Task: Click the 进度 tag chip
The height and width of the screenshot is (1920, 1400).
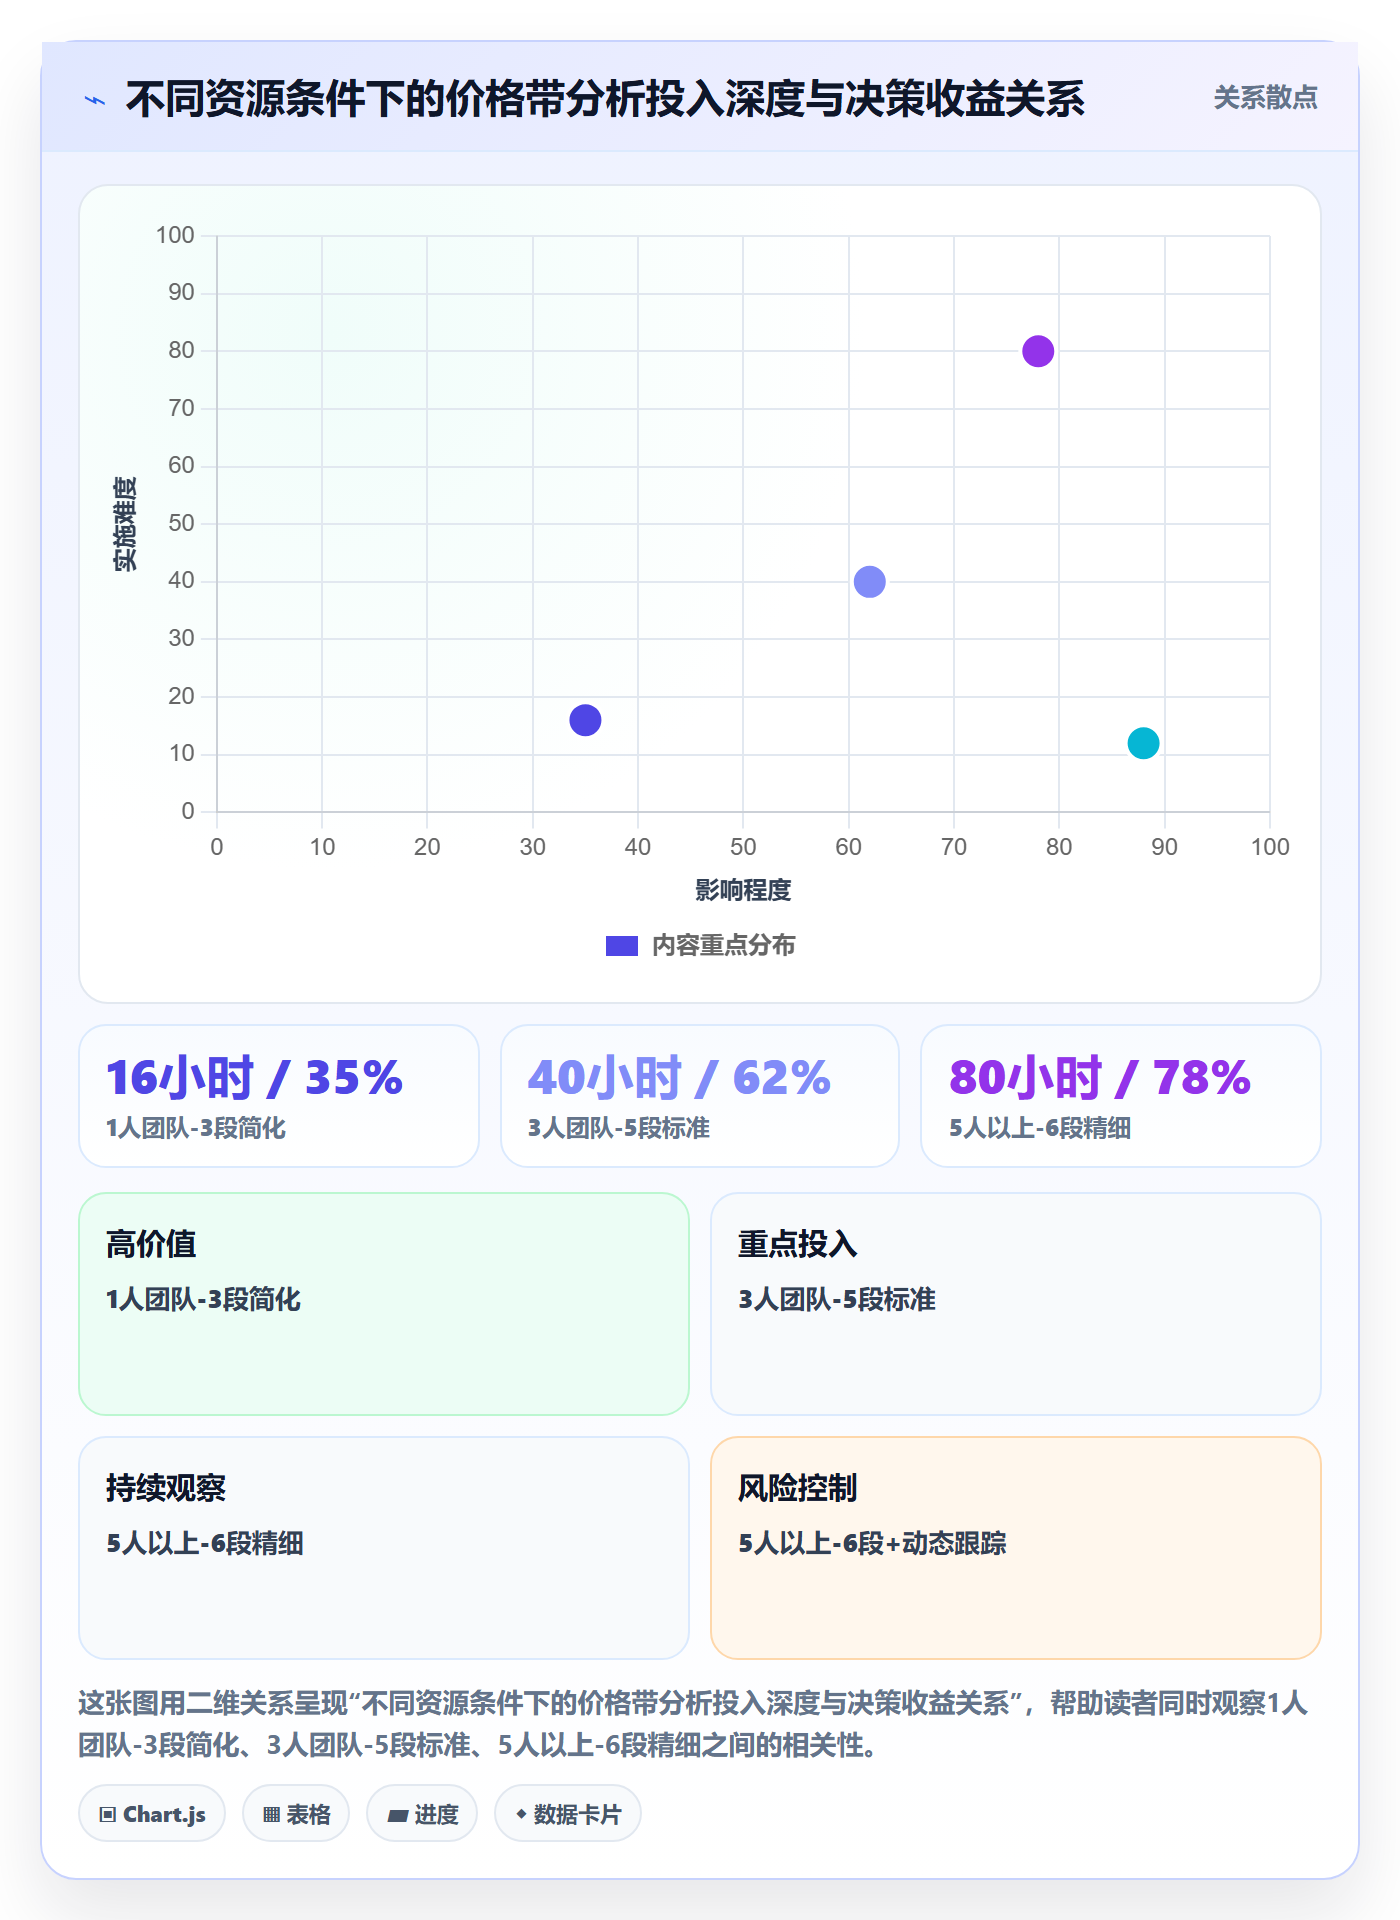Action: [422, 1814]
